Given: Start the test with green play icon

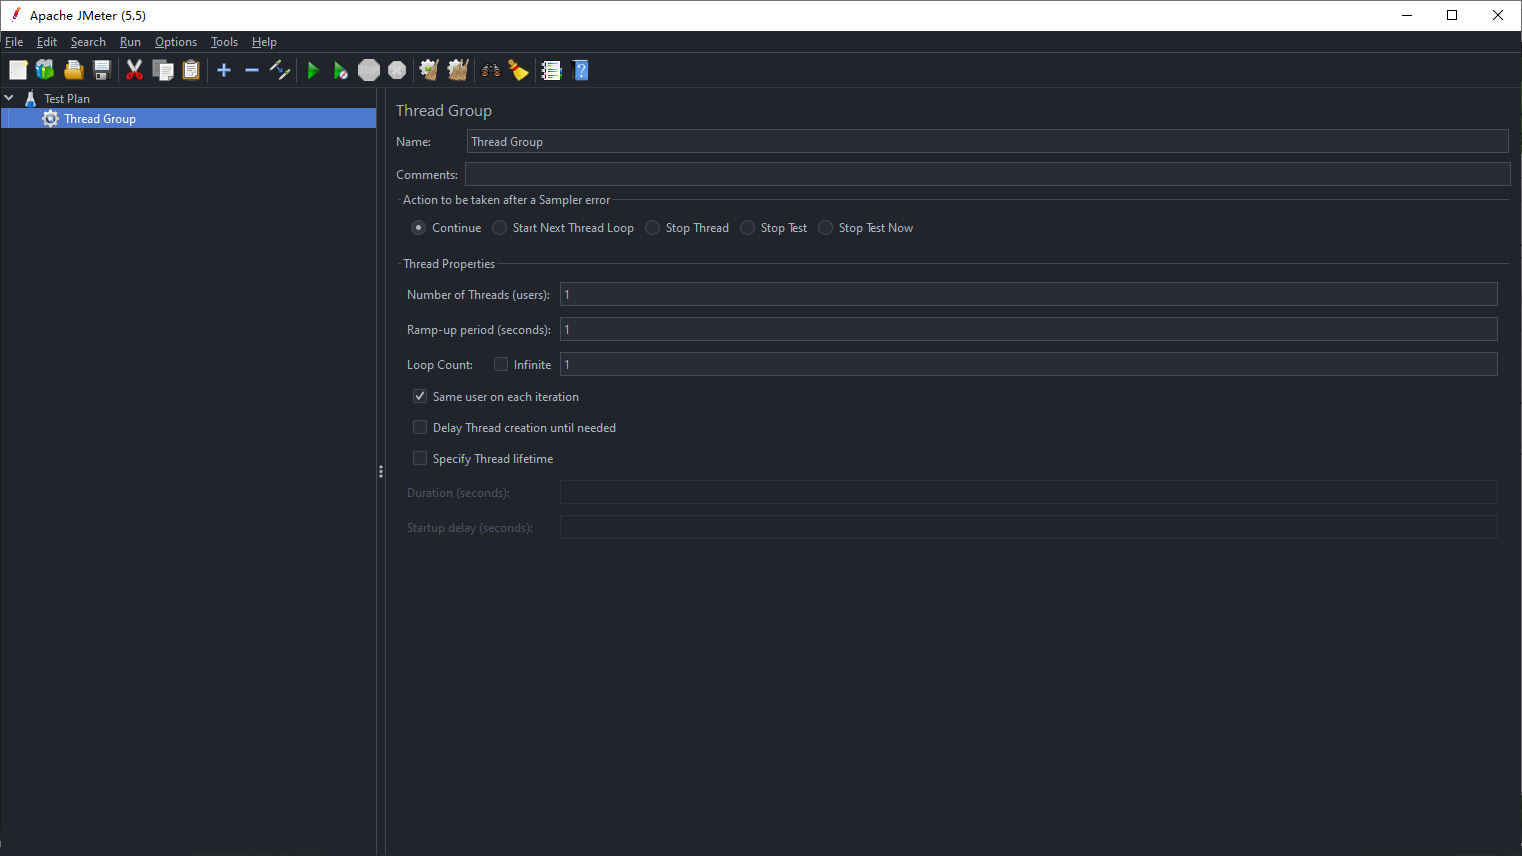Looking at the screenshot, I should point(313,70).
